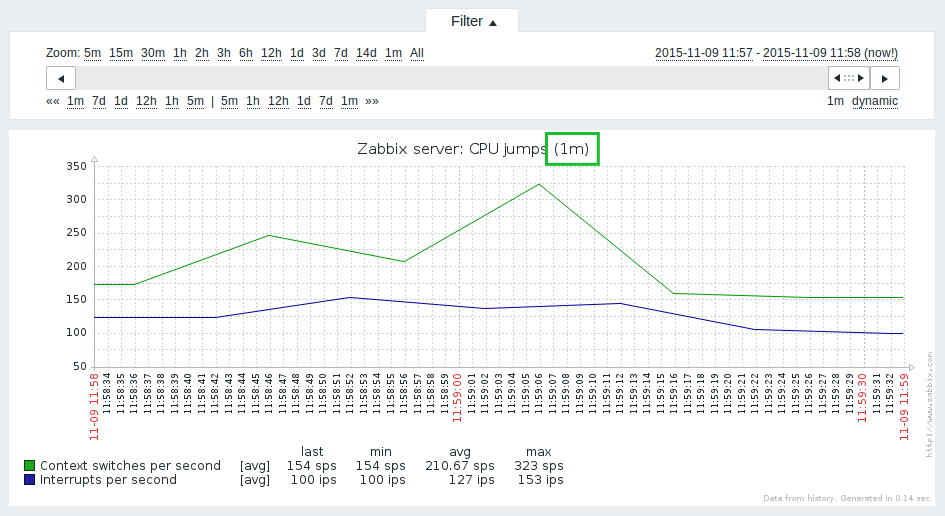The height and width of the screenshot is (516, 945).
Task: Set Zoom to 30m
Action: pyautogui.click(x=153, y=53)
